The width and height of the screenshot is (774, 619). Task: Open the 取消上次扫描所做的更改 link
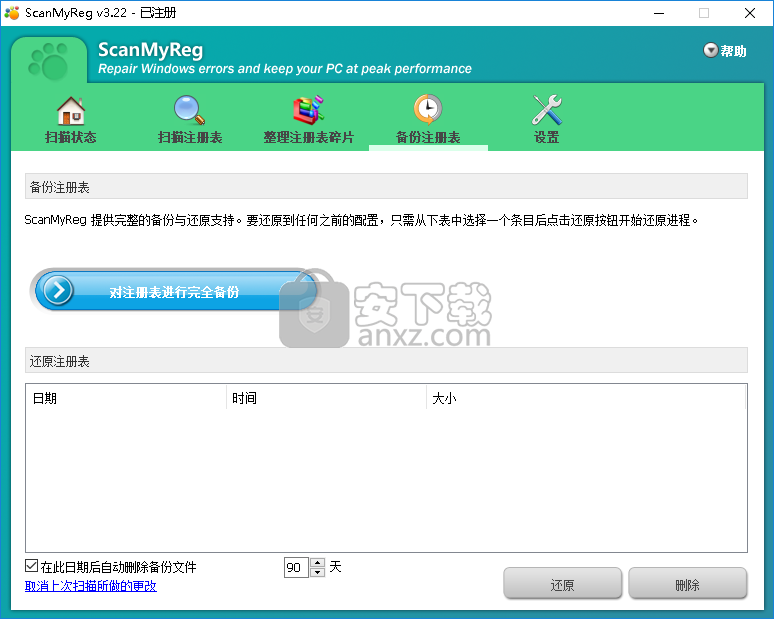(91, 586)
